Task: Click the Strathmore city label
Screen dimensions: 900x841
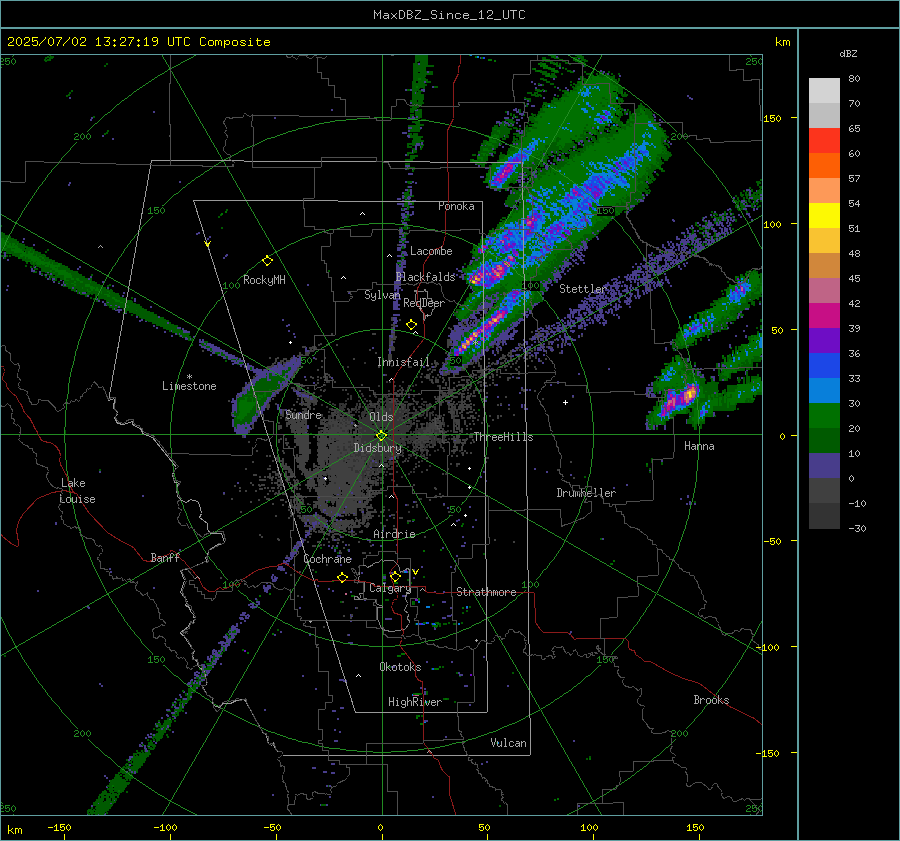Action: (x=486, y=592)
